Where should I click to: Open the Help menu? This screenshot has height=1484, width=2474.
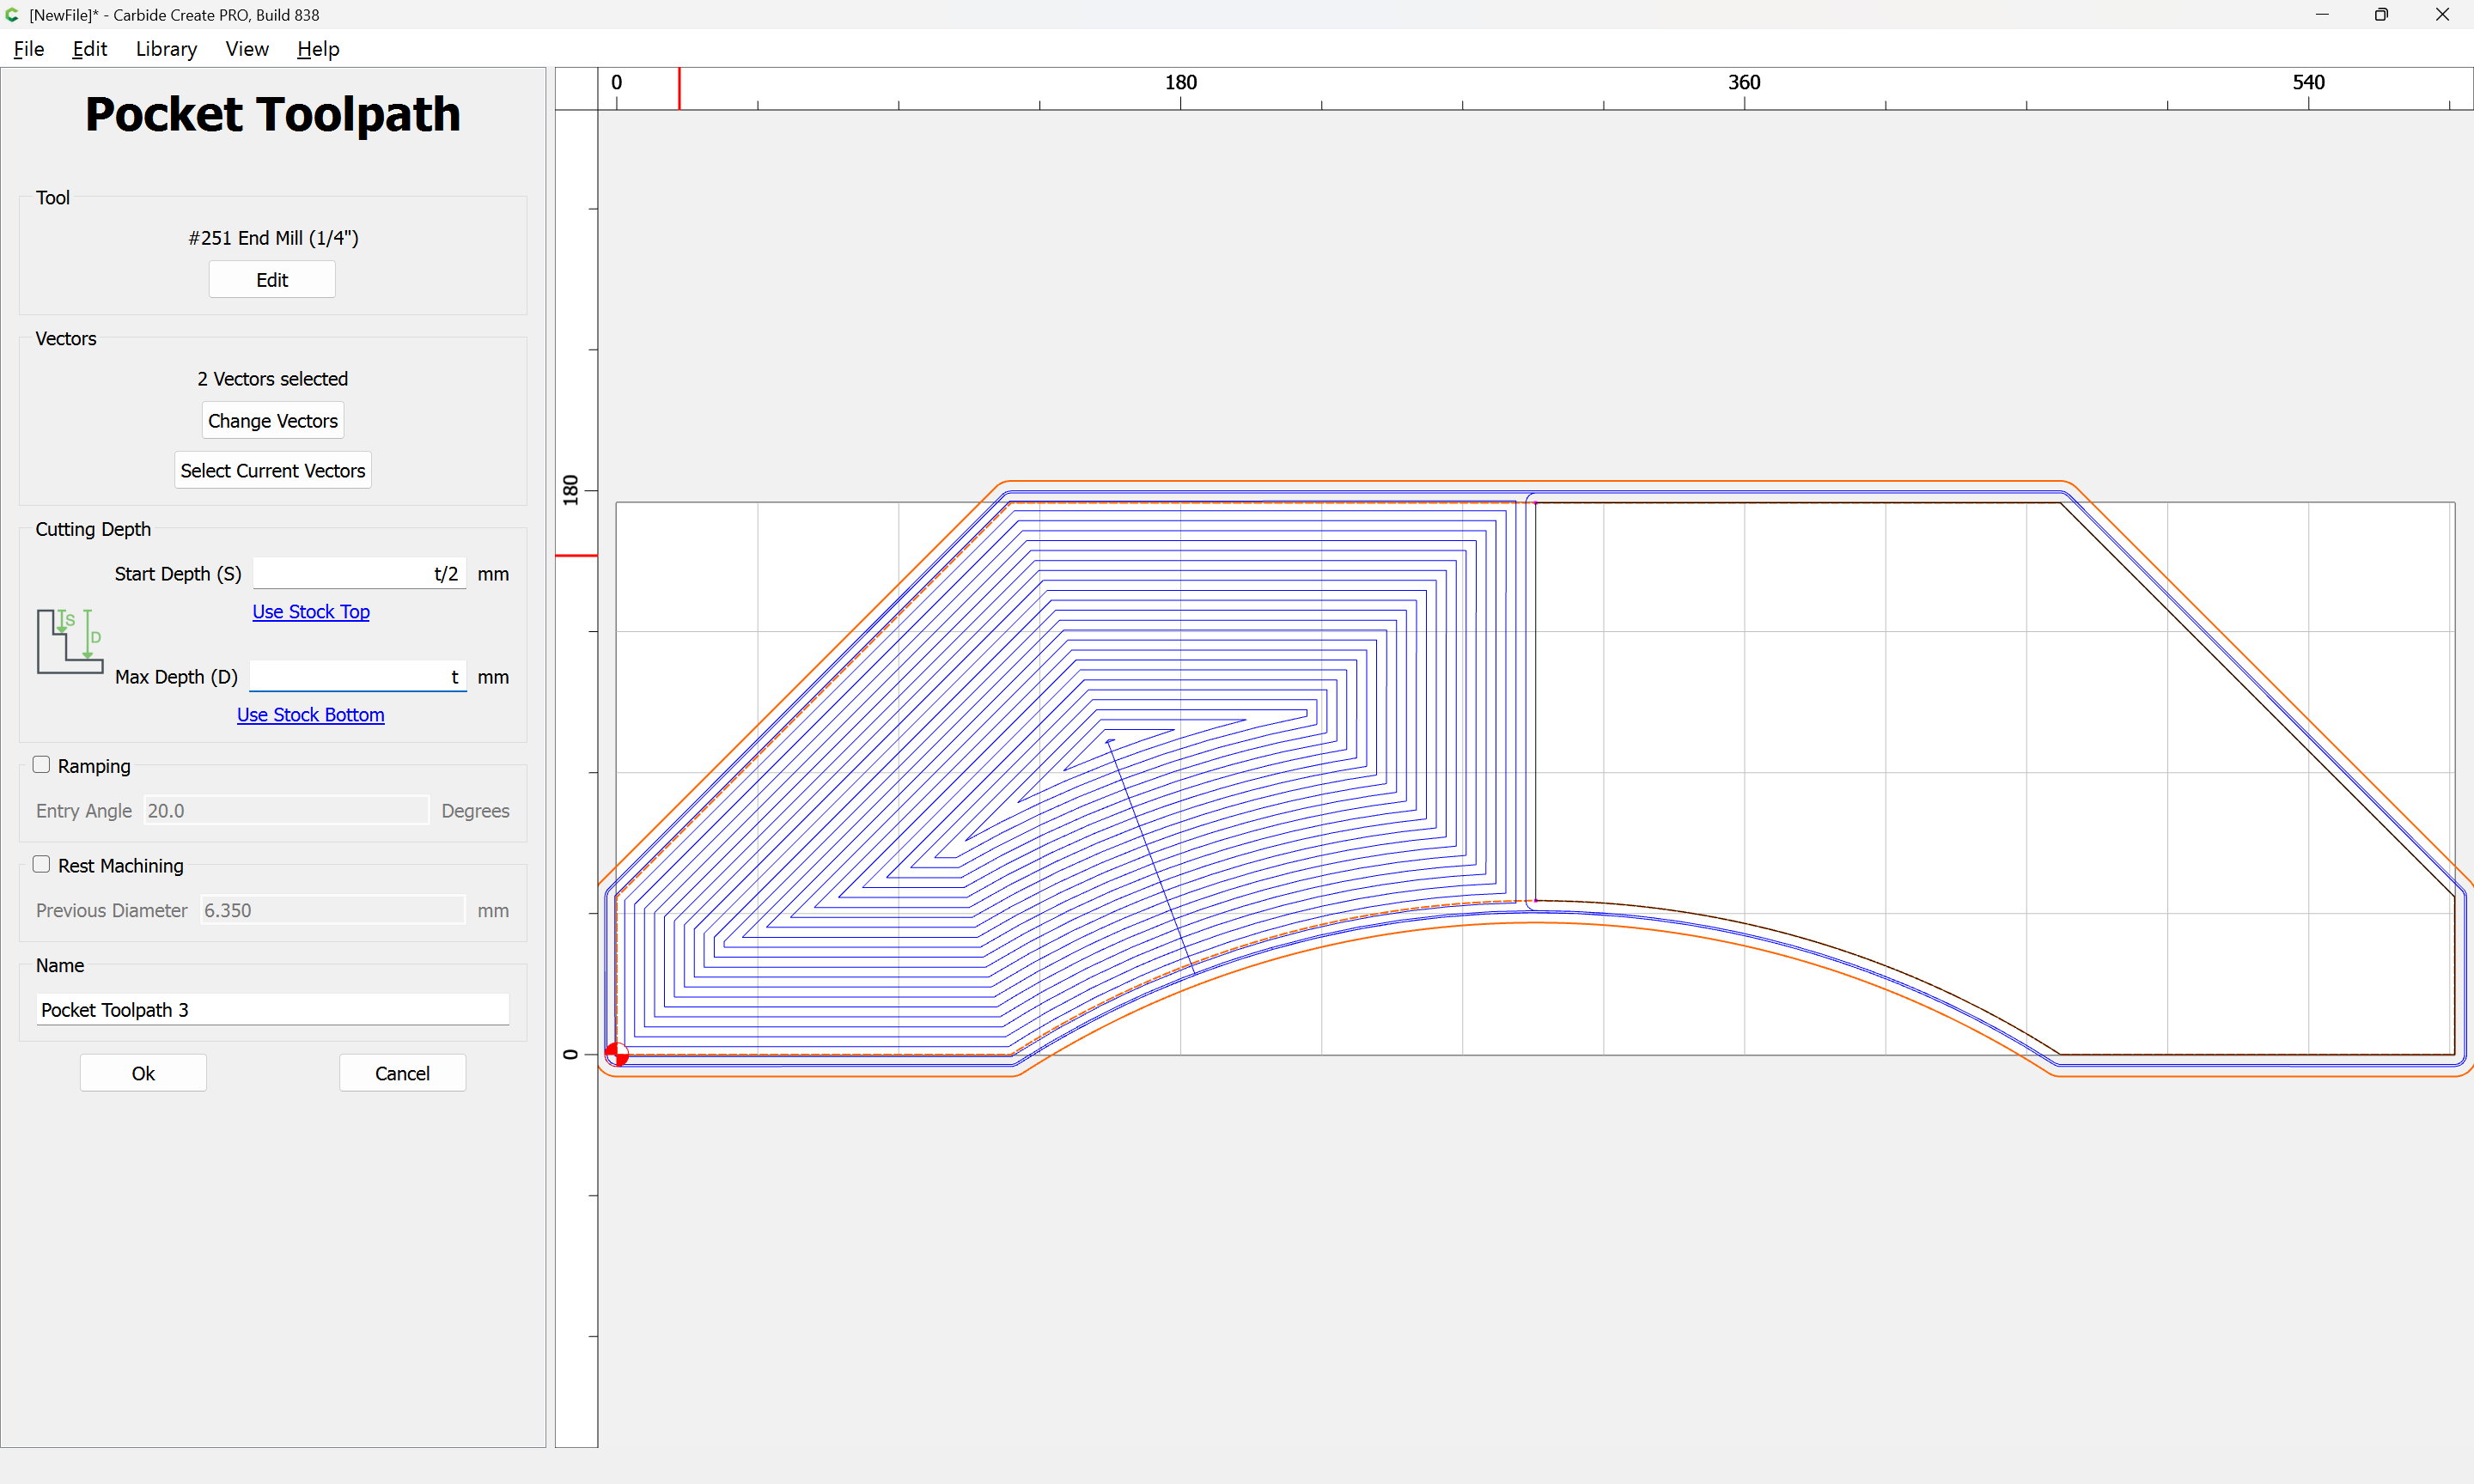click(318, 49)
